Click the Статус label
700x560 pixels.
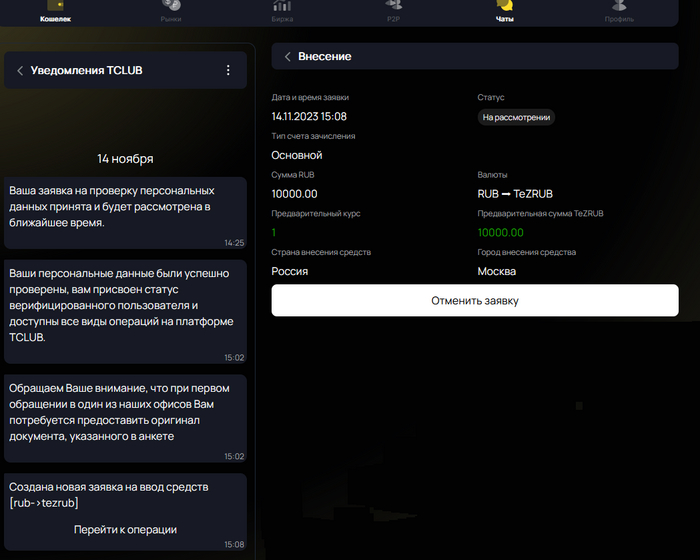(x=491, y=97)
